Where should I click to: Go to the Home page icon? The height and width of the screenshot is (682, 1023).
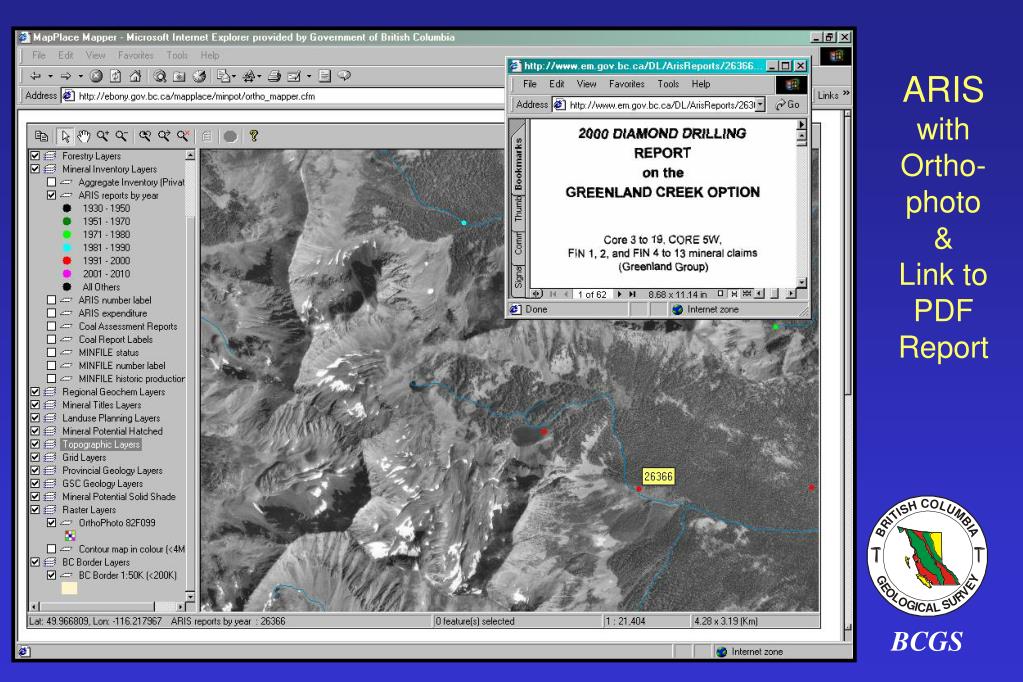coord(135,76)
